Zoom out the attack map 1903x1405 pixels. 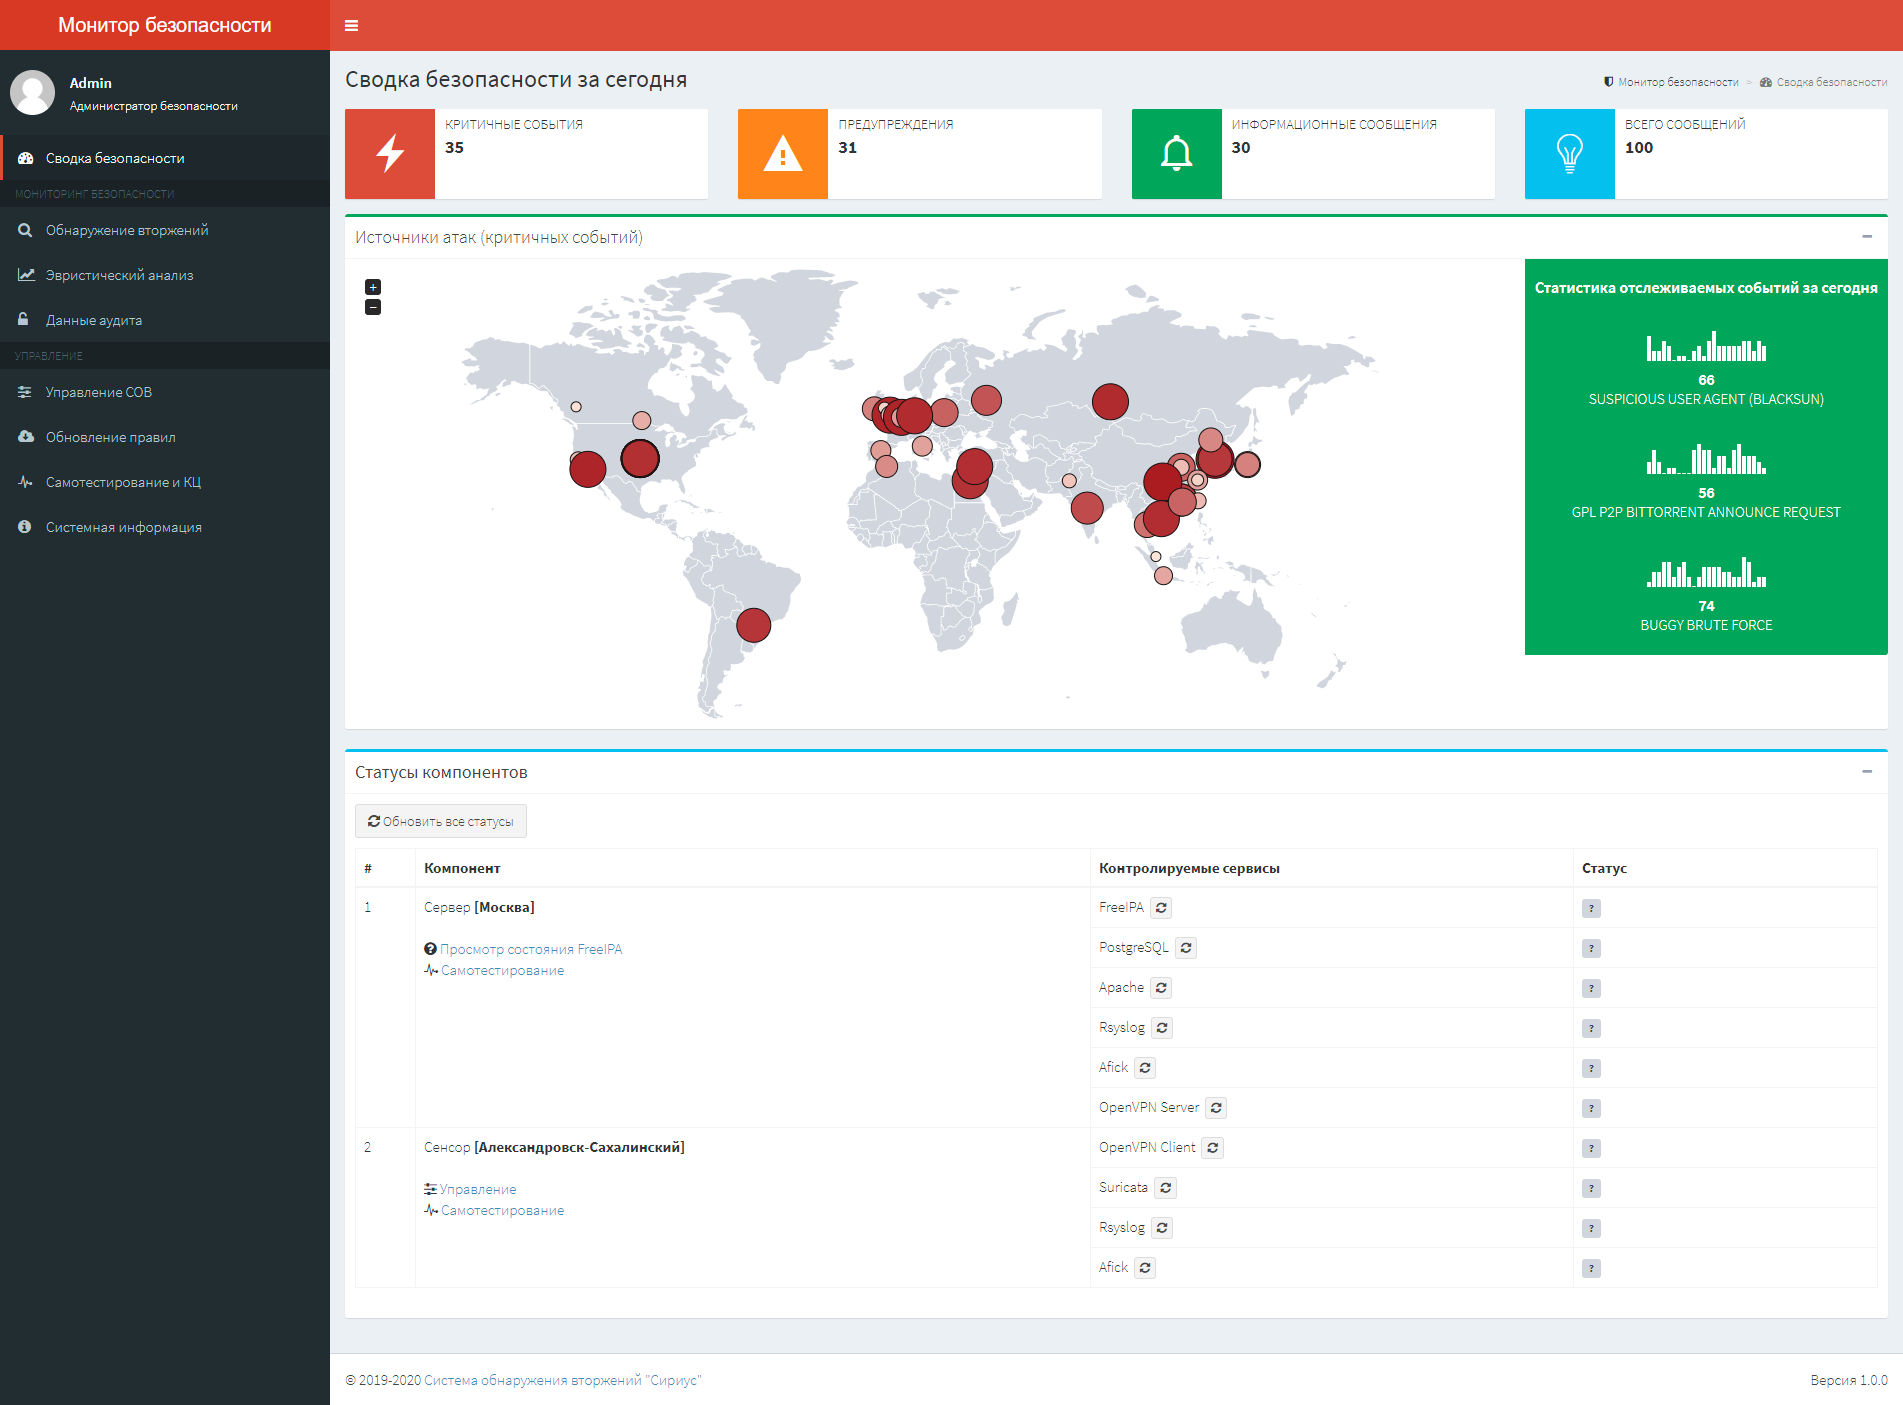[373, 307]
